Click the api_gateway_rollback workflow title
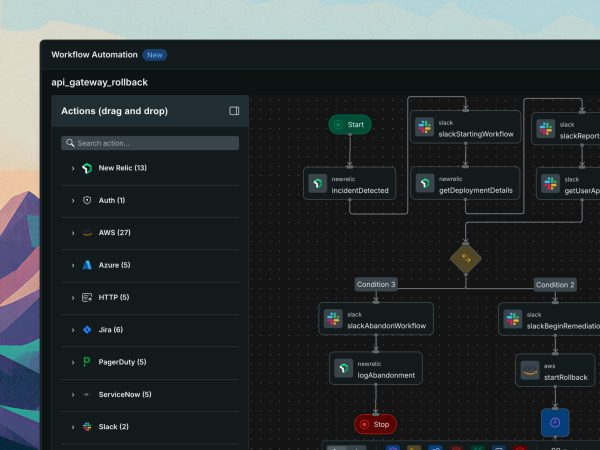Image resolution: width=600 pixels, height=450 pixels. click(99, 82)
